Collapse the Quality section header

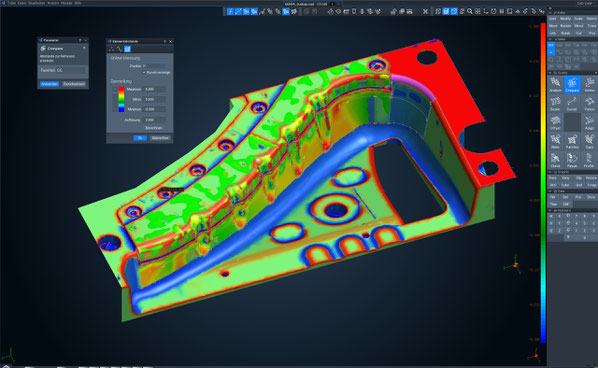tap(550, 73)
